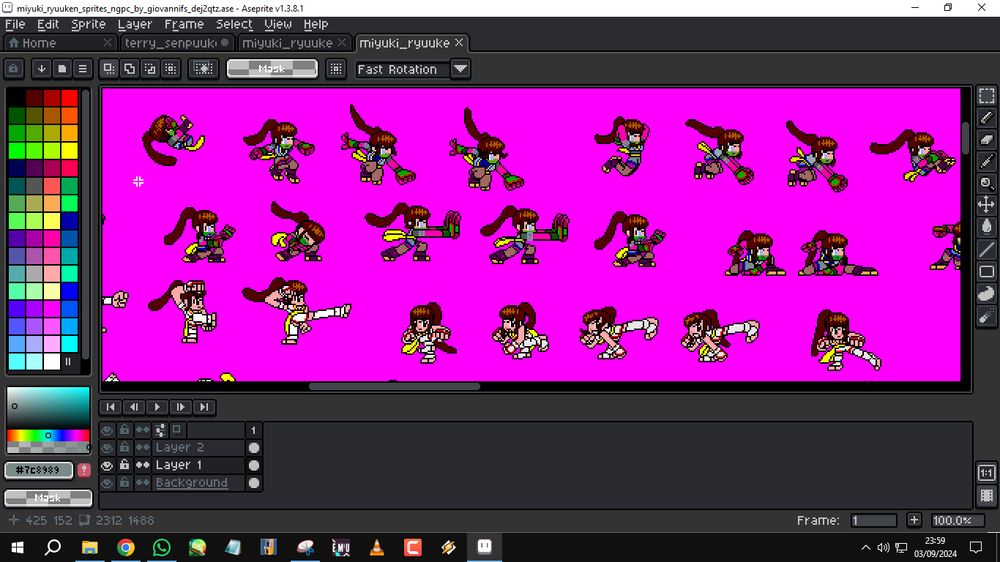
Task: Select the Eyedropper tool
Action: pos(986,161)
